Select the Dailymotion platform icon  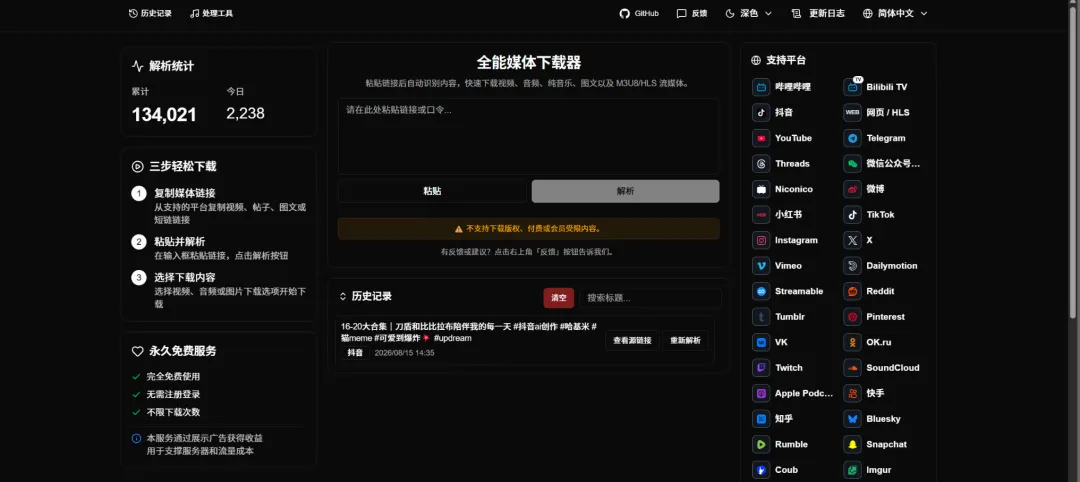click(x=853, y=266)
